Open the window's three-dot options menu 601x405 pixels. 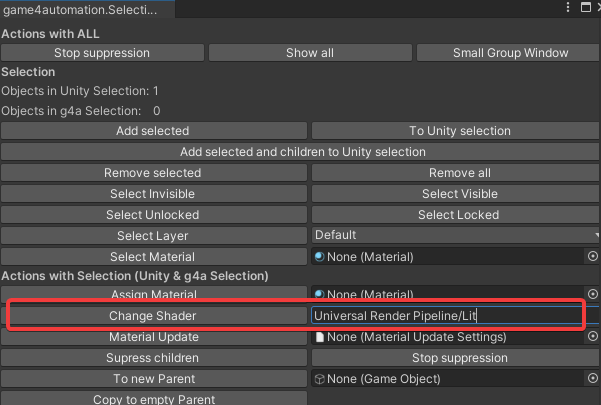(x=567, y=8)
